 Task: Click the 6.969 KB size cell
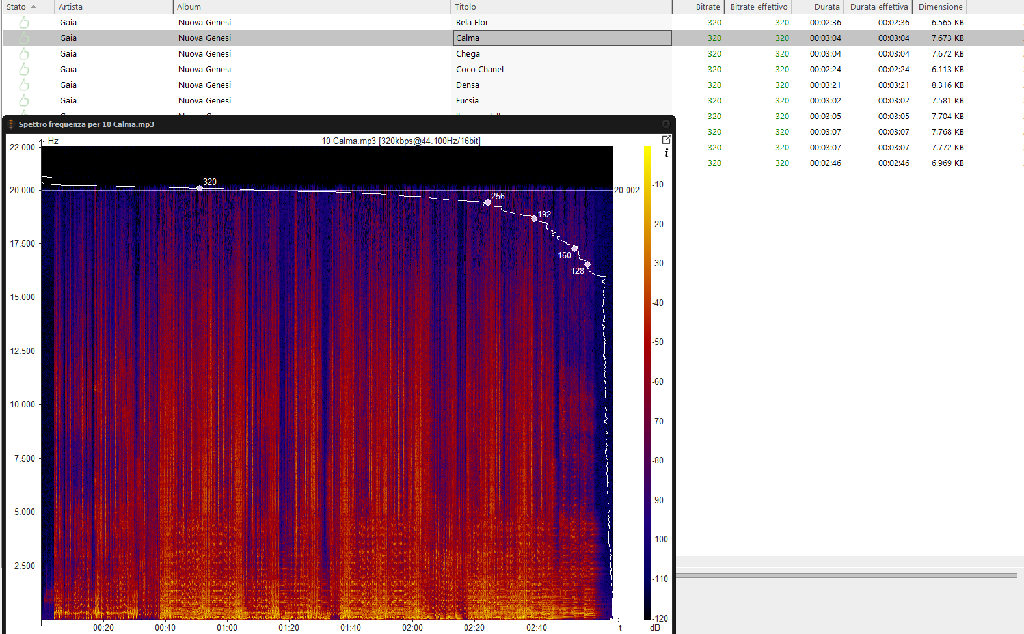click(x=947, y=163)
